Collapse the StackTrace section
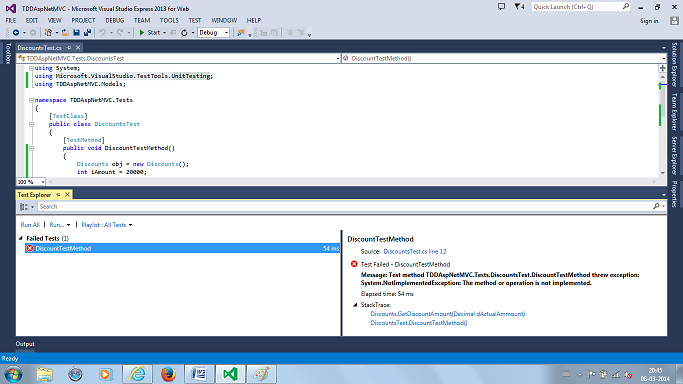The image size is (683, 384). (x=355, y=305)
